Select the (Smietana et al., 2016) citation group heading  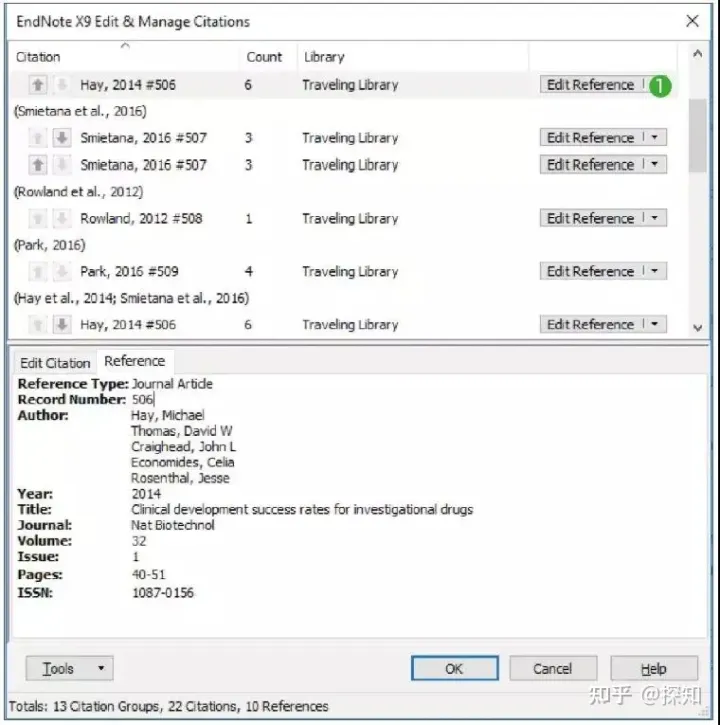click(x=80, y=111)
